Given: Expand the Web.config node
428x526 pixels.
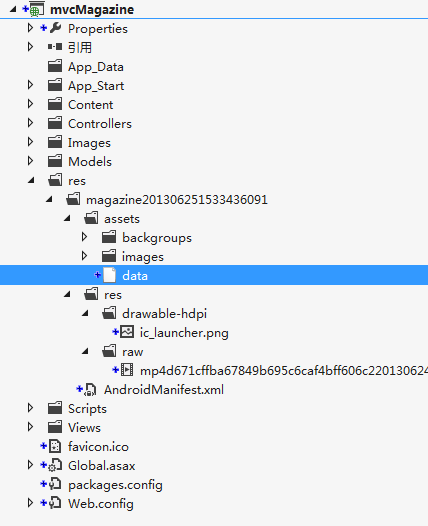Looking at the screenshot, I should pyautogui.click(x=30, y=503).
